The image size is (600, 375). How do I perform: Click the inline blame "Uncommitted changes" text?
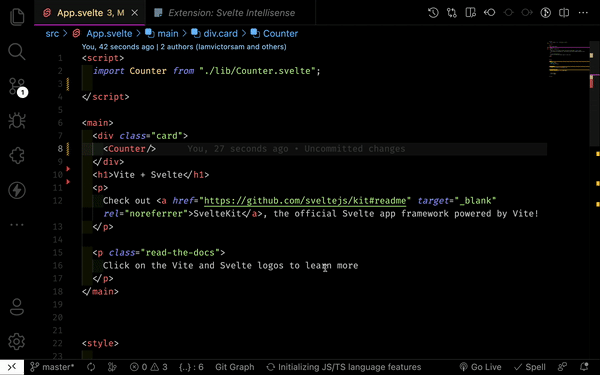point(355,149)
